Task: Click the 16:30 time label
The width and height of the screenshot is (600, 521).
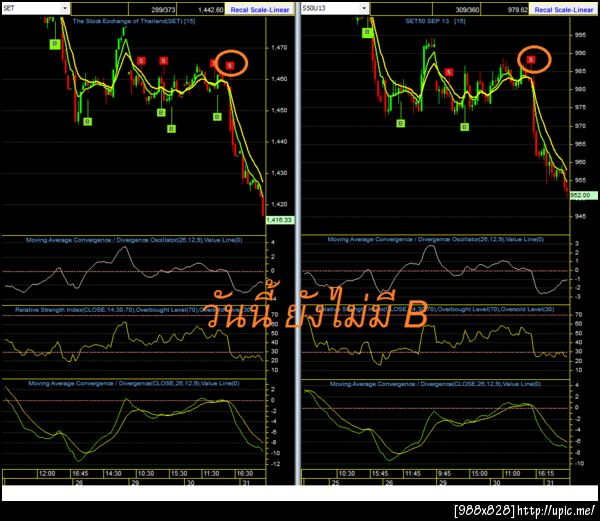Action: pos(245,474)
